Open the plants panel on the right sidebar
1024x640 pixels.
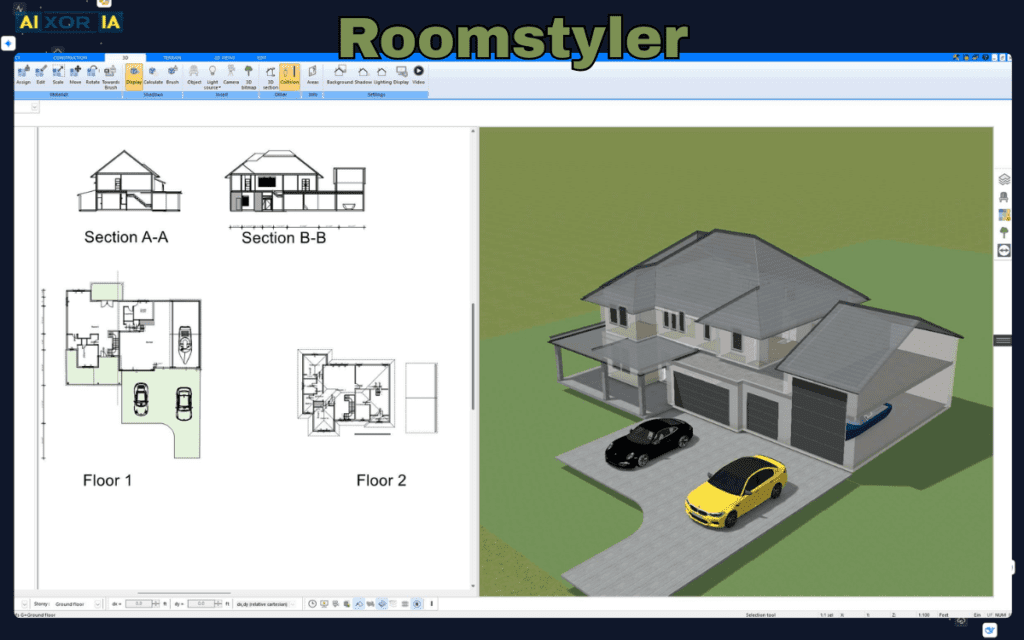click(1004, 230)
